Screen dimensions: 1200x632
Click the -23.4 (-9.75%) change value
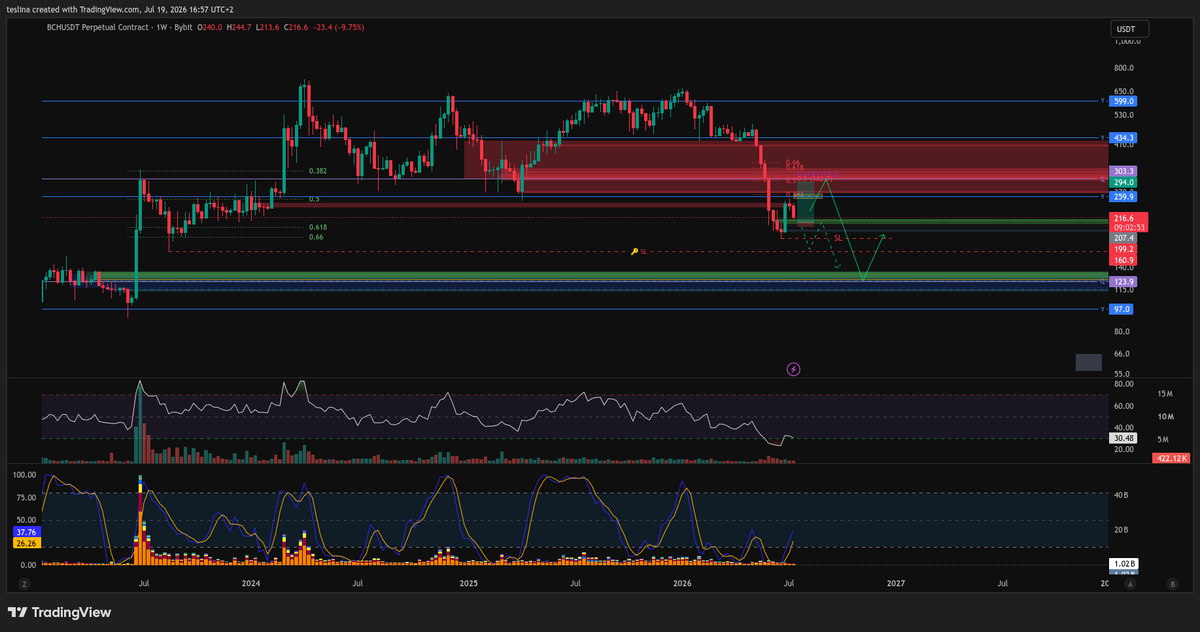339,27
